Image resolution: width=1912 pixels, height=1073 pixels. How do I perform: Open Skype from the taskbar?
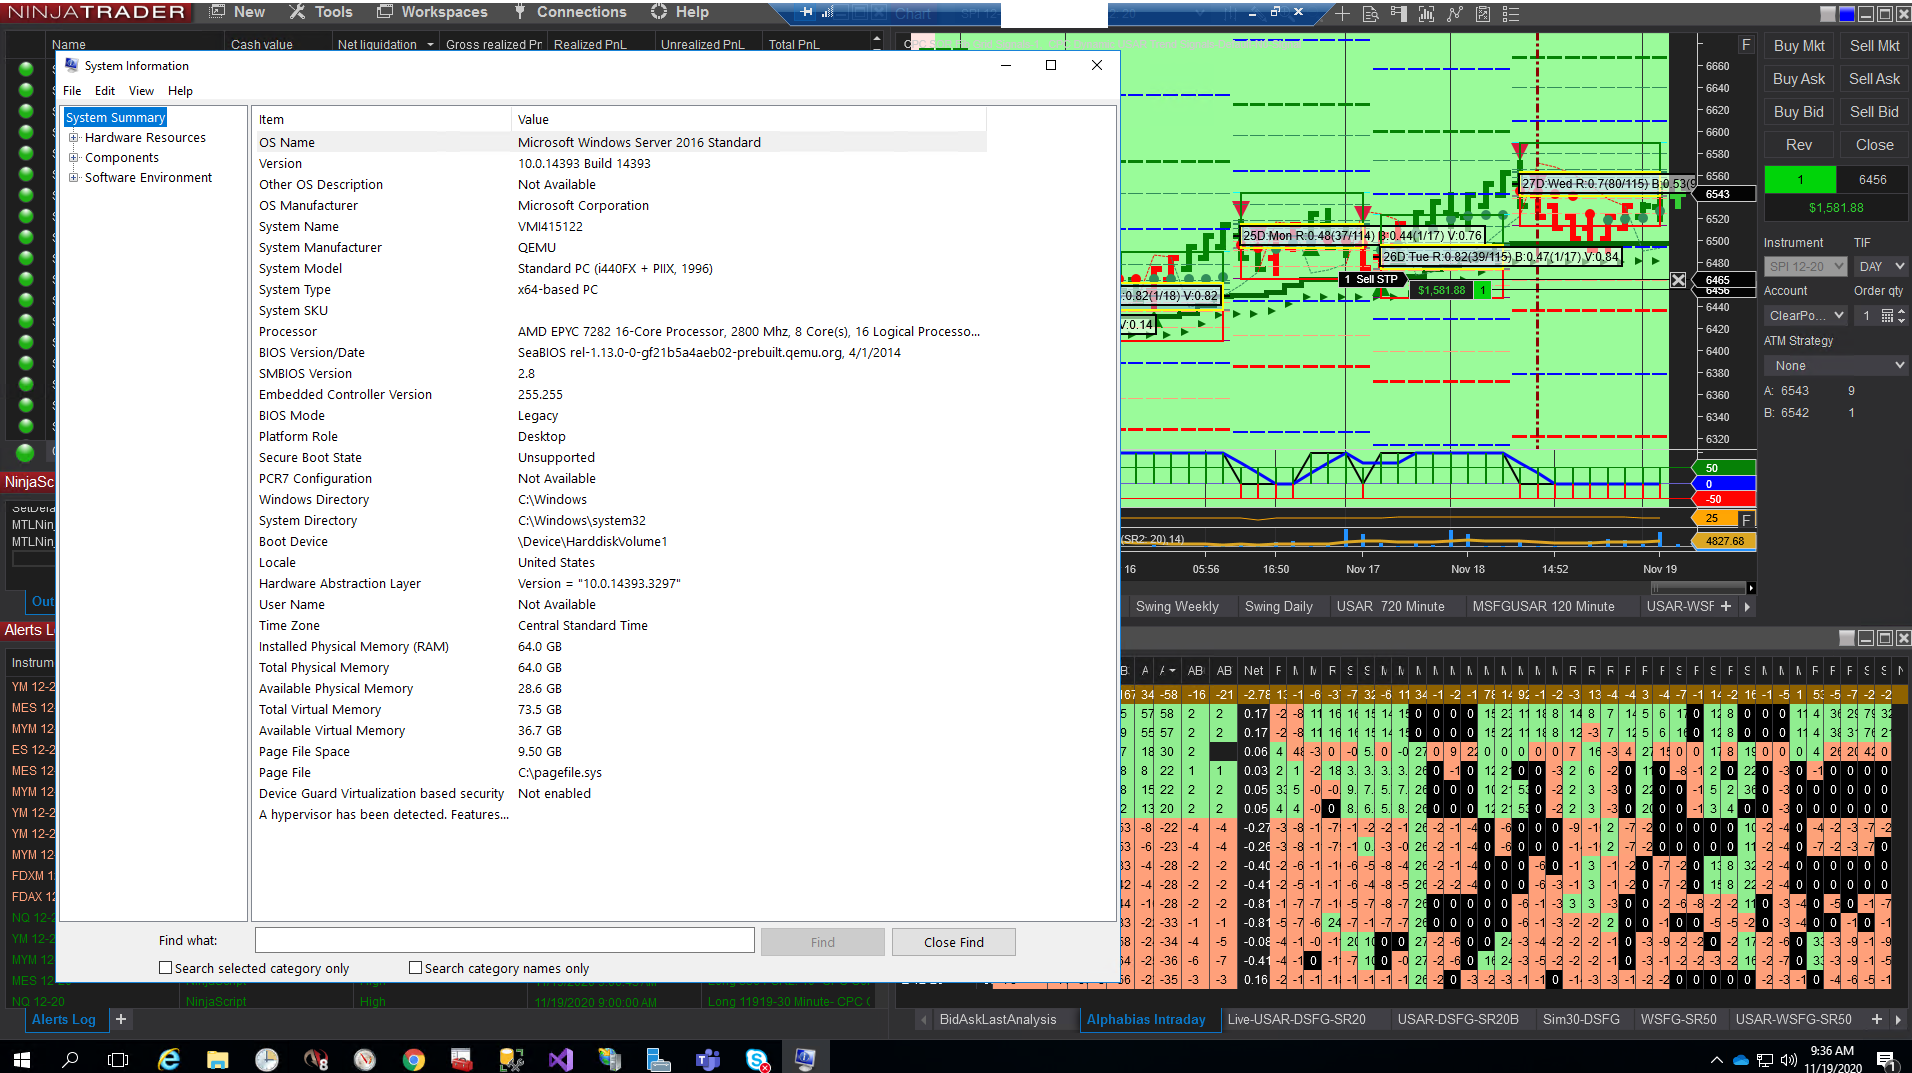pyautogui.click(x=757, y=1059)
